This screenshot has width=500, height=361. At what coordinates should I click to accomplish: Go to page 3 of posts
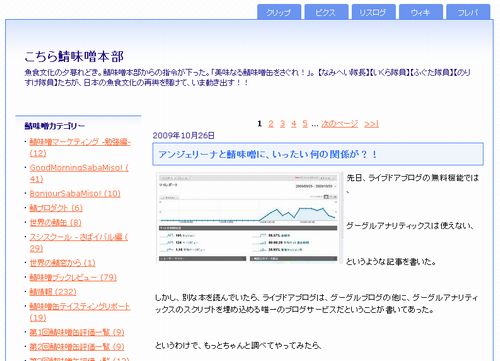coord(282,124)
